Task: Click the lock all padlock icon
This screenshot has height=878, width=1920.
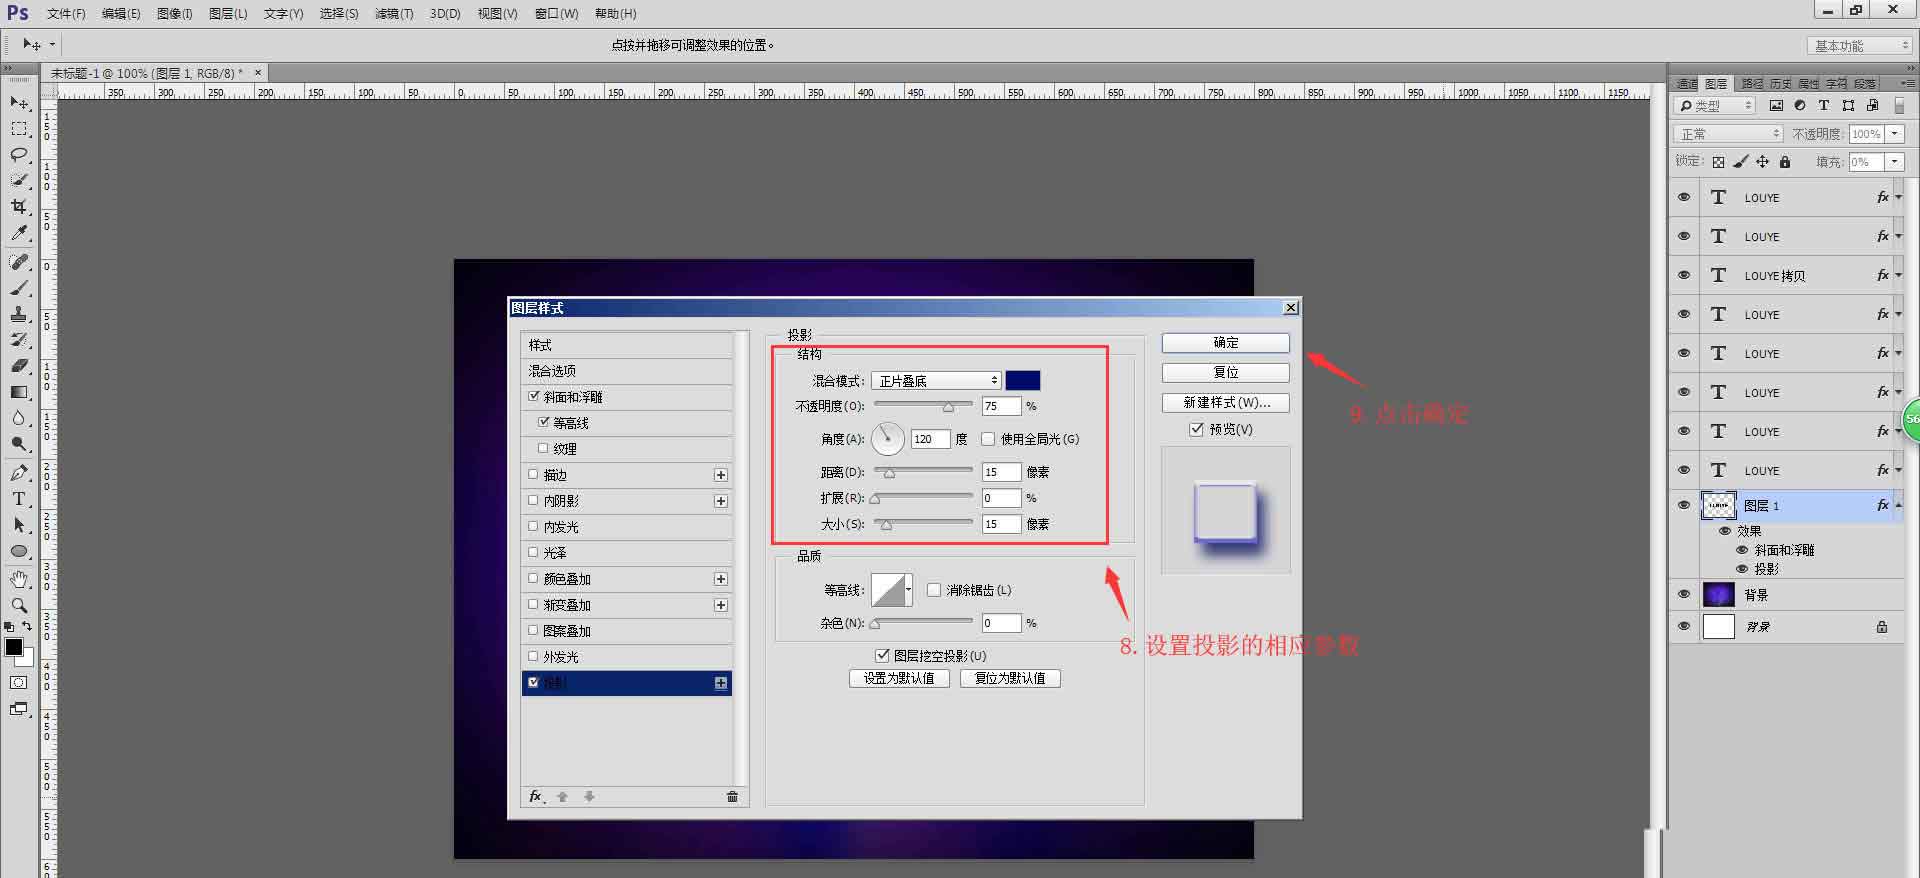Action: (1785, 161)
